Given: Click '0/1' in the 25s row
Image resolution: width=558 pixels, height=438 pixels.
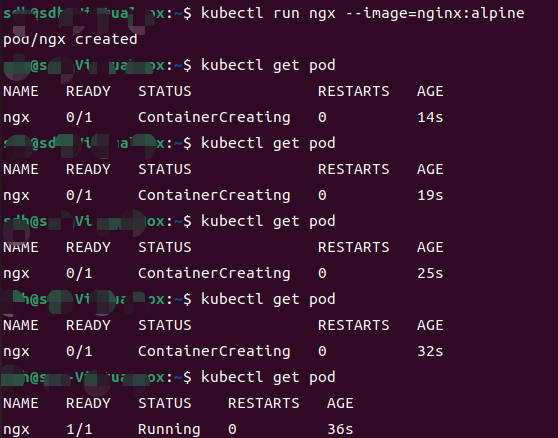Looking at the screenshot, I should (79, 273).
